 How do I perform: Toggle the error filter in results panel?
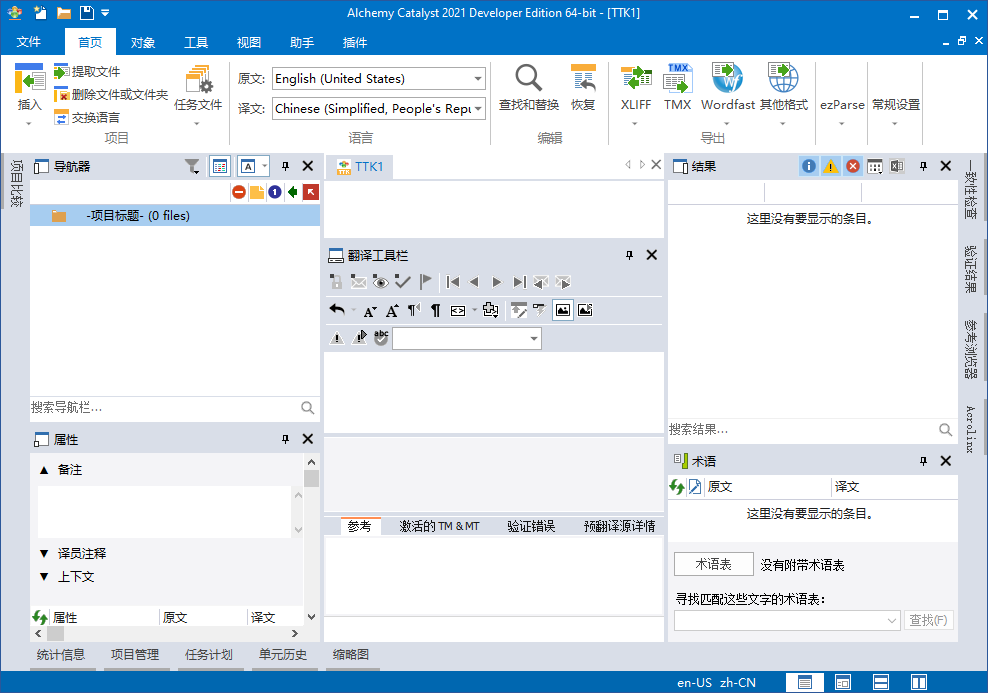[853, 166]
